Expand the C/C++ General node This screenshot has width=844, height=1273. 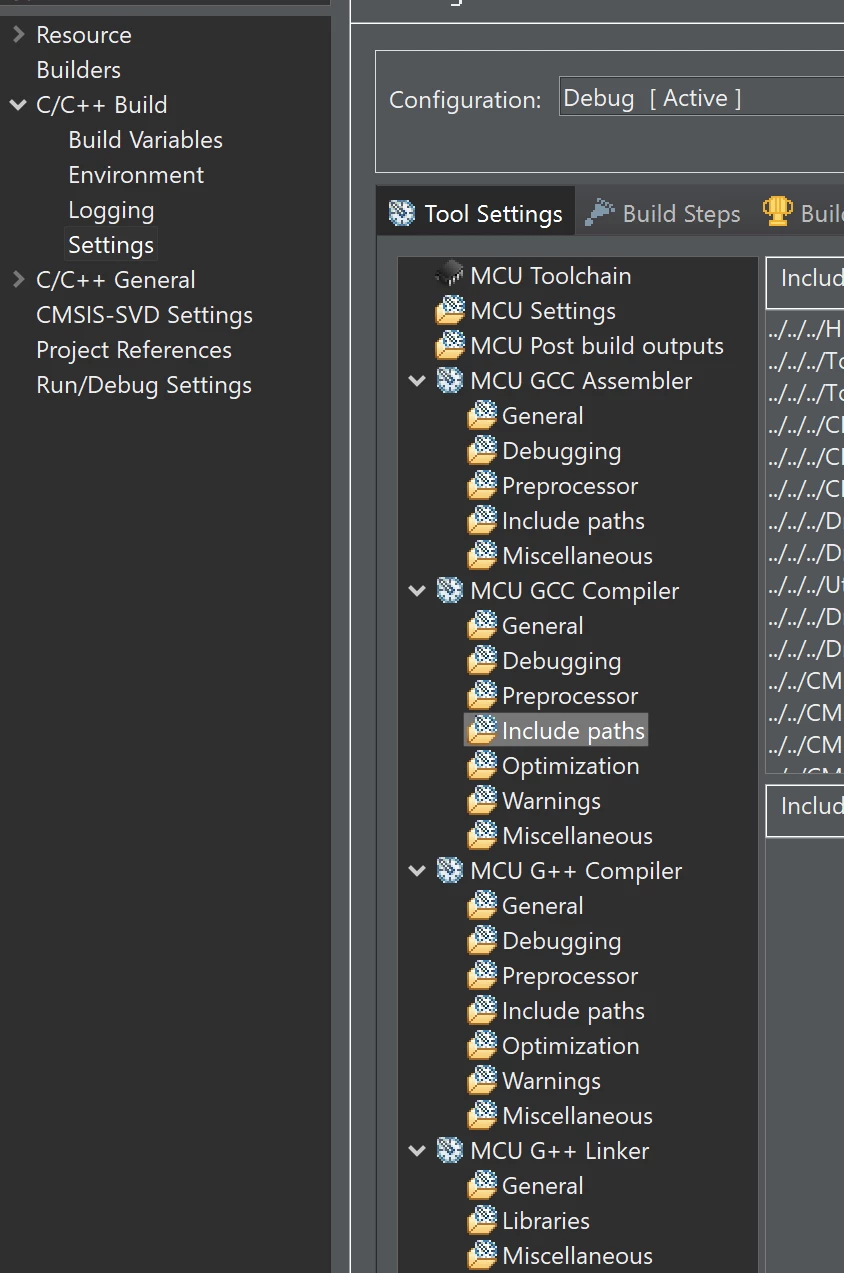coord(18,279)
